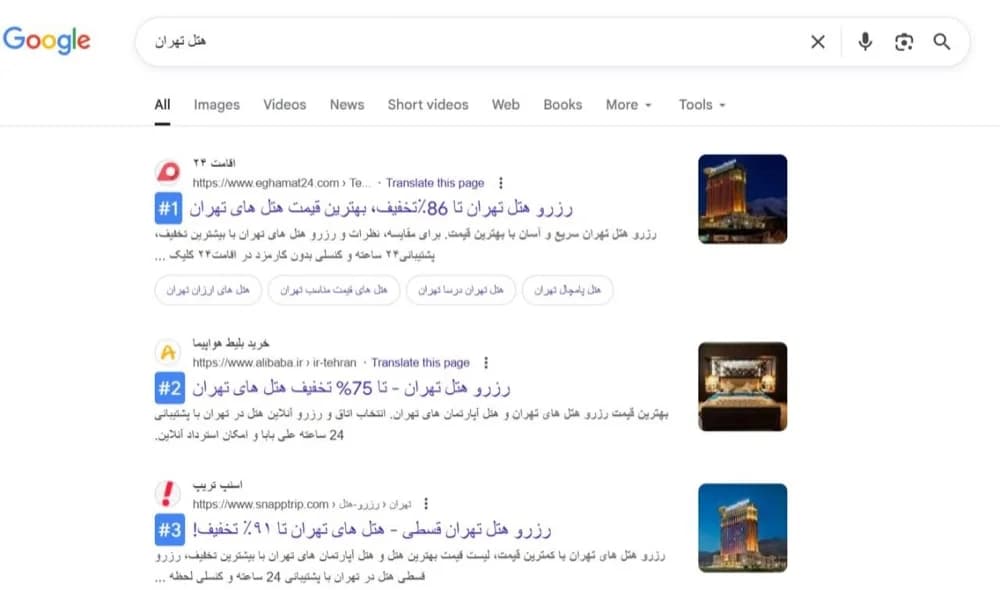Click site name 'اقامت ۲۴'
The width and height of the screenshot is (1000, 590).
214,163
